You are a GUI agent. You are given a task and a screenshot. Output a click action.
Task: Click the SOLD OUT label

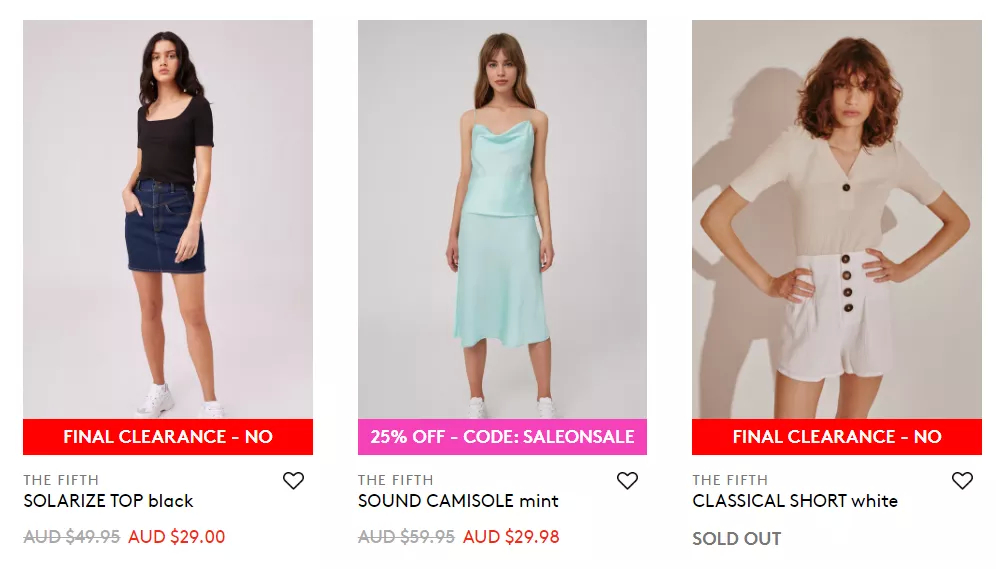736,539
